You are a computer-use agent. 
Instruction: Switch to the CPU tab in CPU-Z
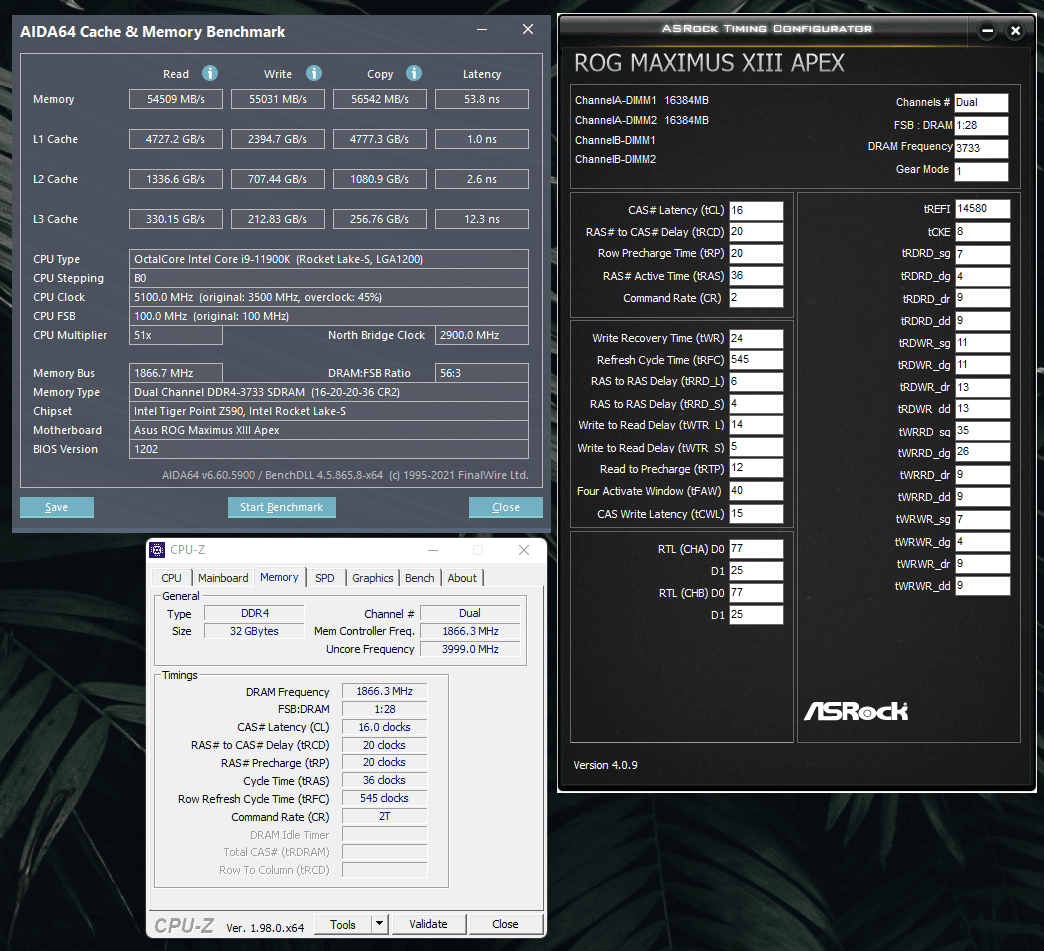point(171,578)
